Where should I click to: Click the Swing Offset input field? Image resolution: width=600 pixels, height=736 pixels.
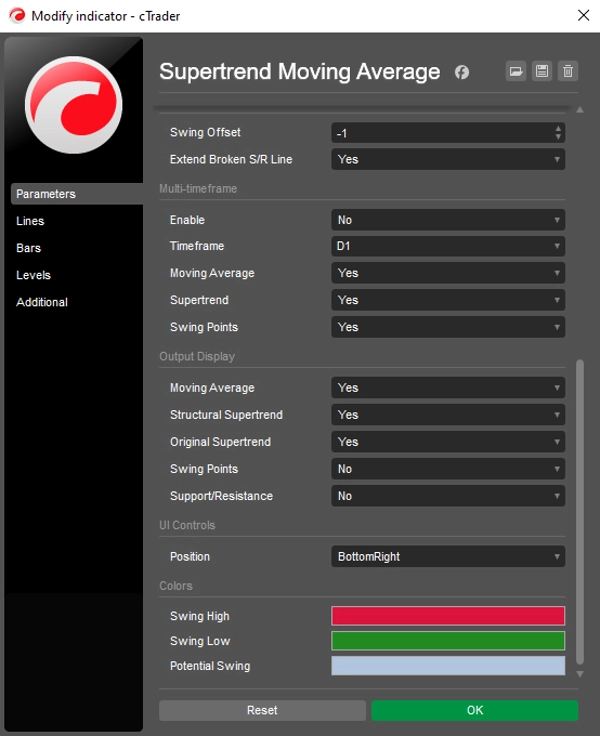click(448, 133)
